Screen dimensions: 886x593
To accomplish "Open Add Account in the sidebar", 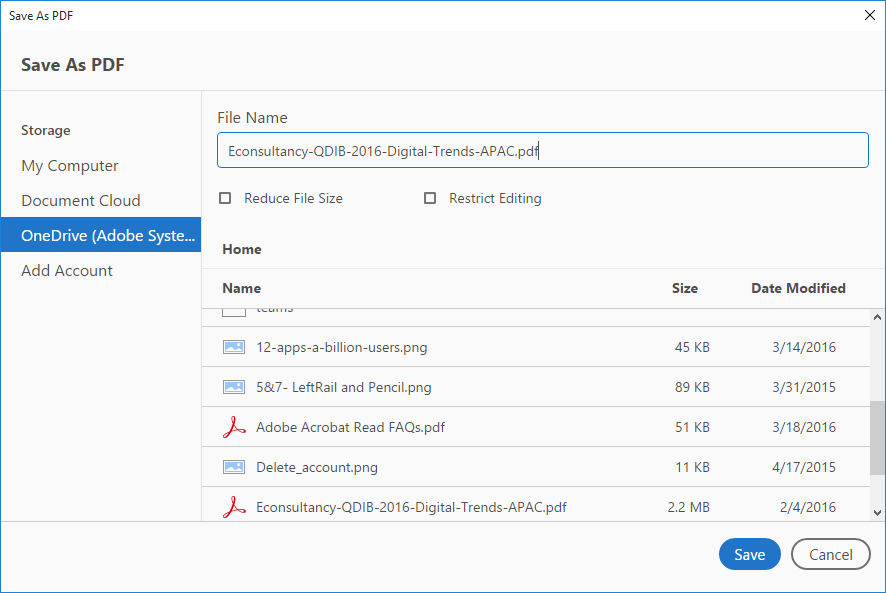I will click(x=66, y=270).
